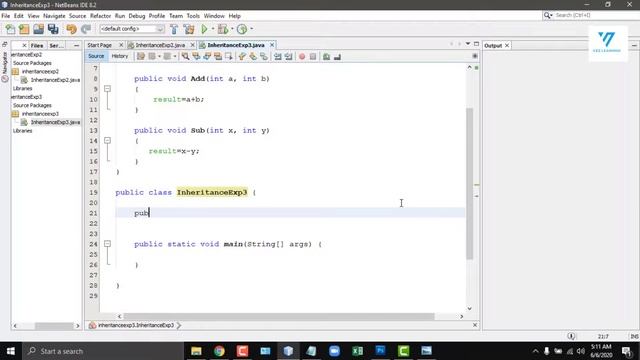640x360 pixels.
Task: Switch to the Services panel tab
Action: point(56,46)
